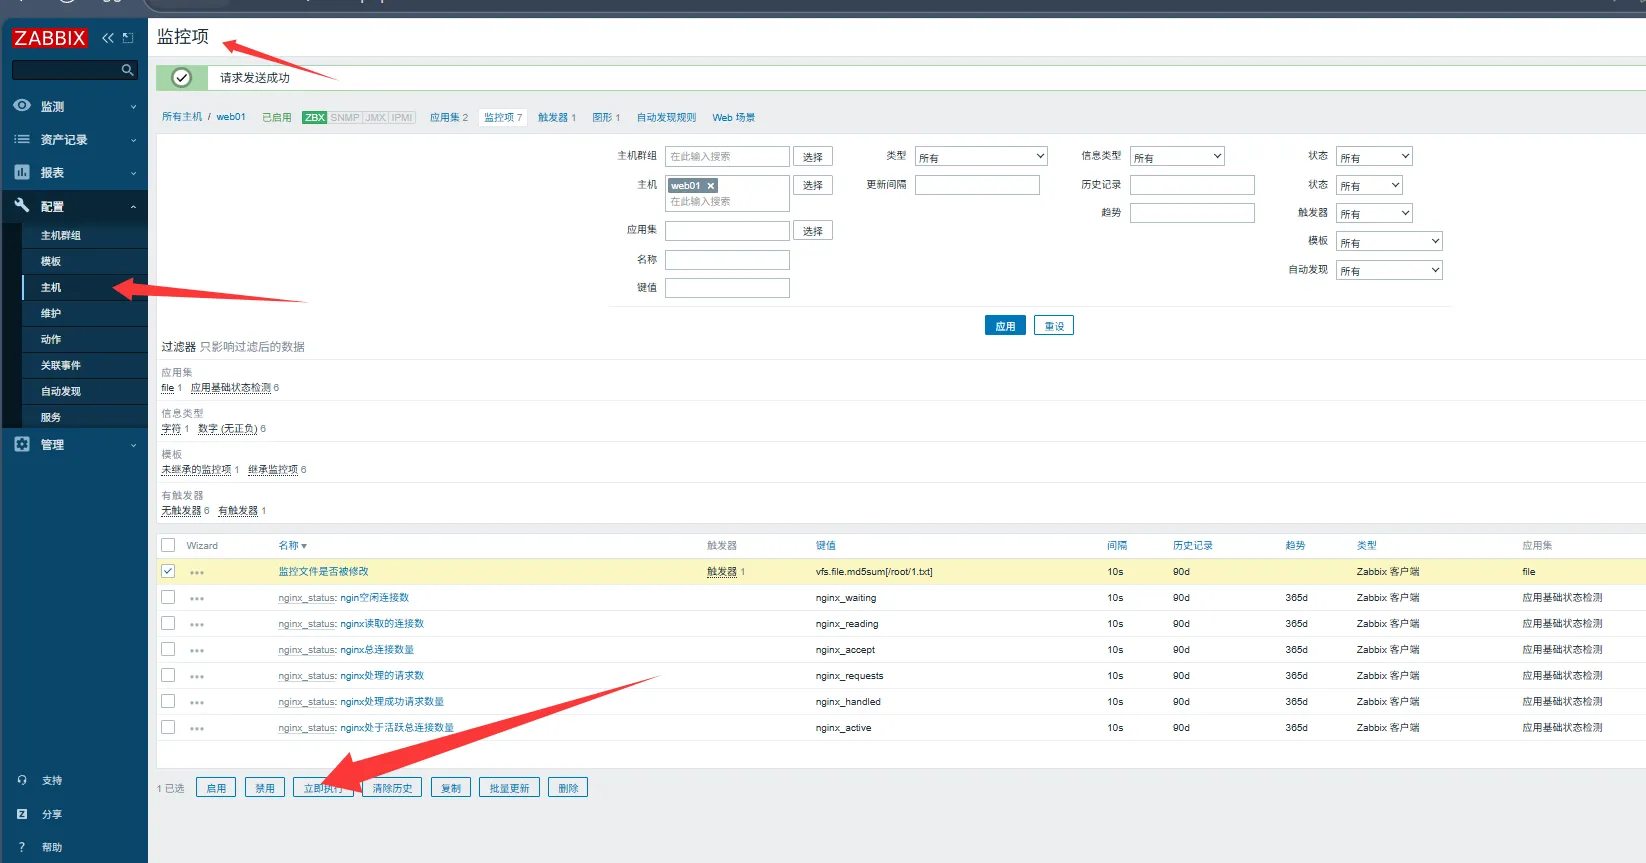Open the 信息类型 dropdown filter

tap(1177, 157)
